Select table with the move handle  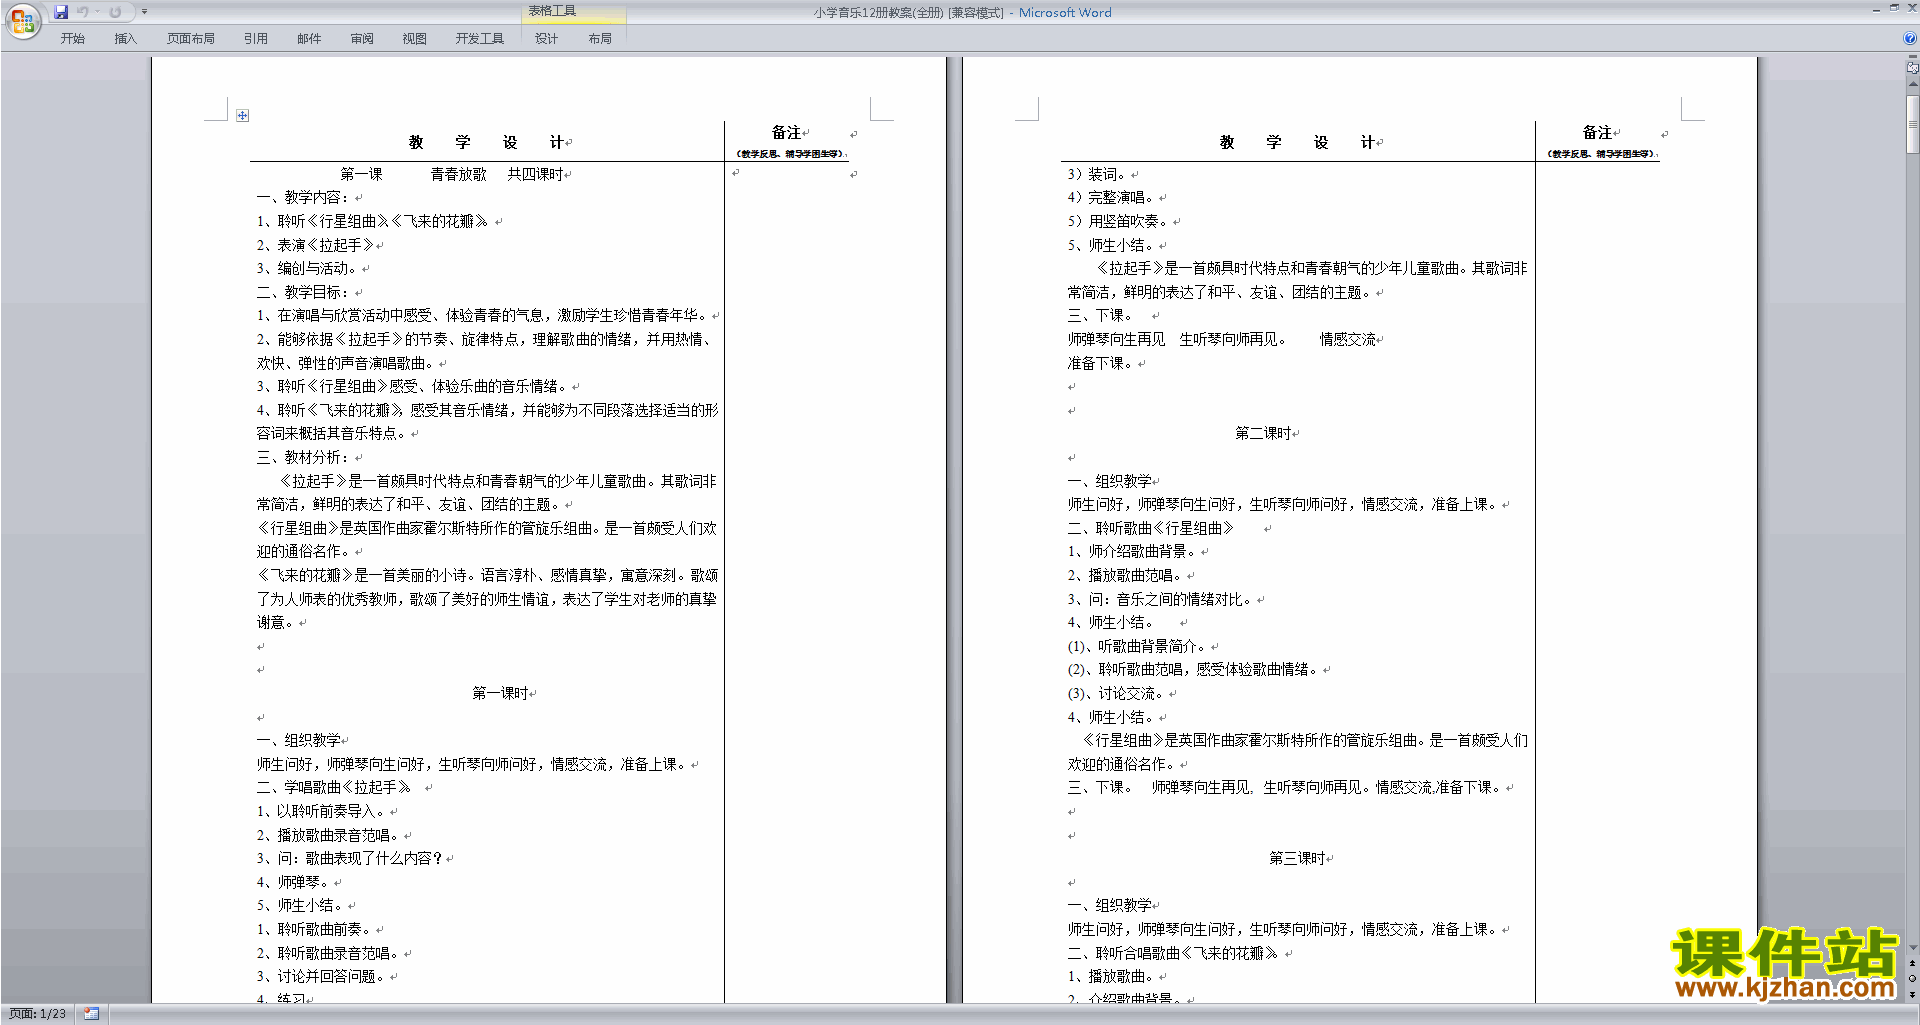pyautogui.click(x=242, y=116)
